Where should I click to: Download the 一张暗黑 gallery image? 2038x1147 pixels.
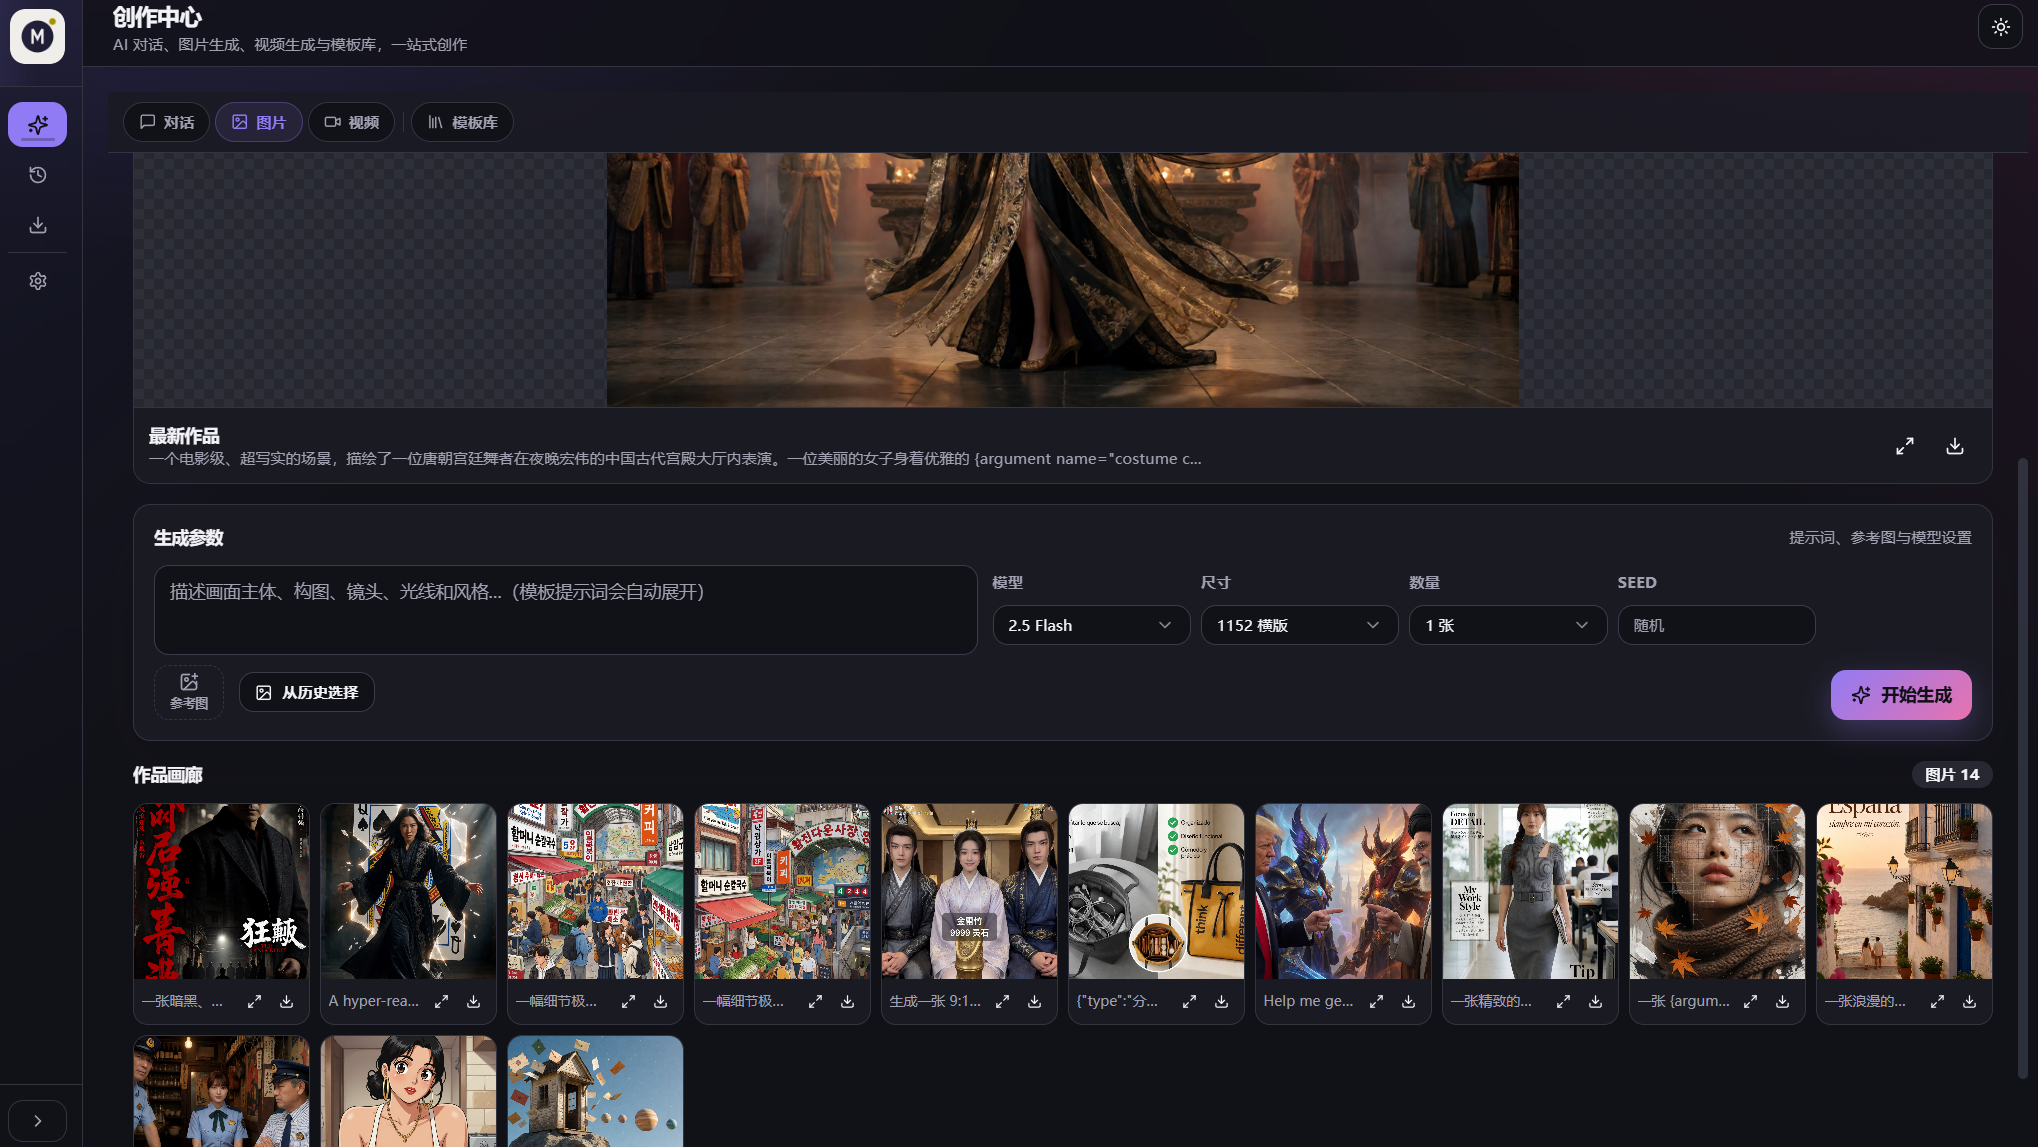(x=287, y=1001)
